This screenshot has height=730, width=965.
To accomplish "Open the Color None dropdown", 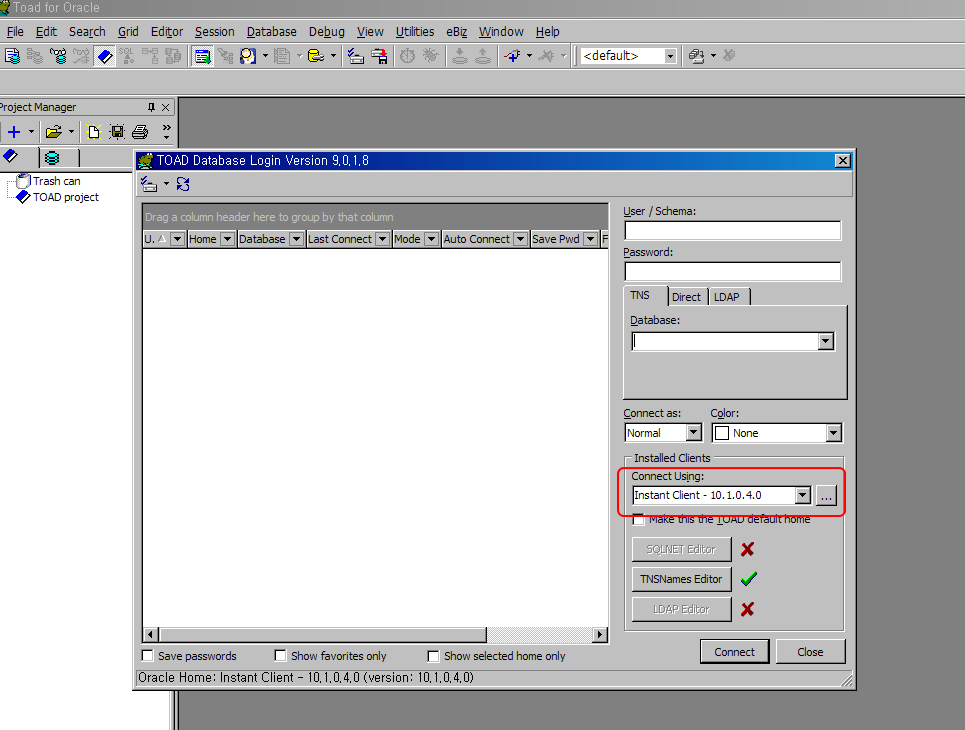I will point(833,433).
